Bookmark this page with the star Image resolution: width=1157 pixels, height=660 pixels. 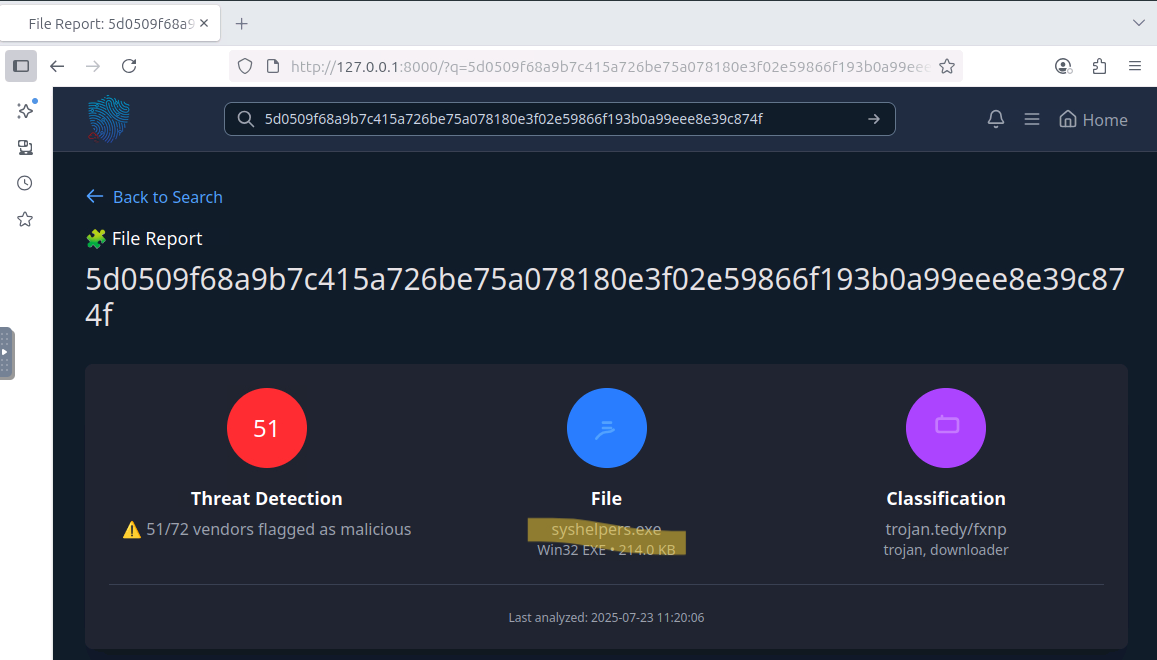click(947, 66)
